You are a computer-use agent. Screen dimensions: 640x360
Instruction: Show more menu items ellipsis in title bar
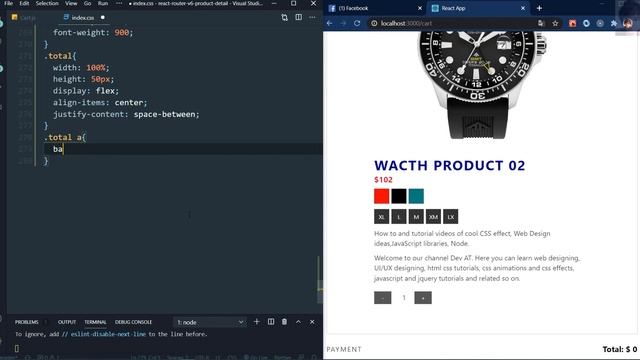(x=119, y=3)
